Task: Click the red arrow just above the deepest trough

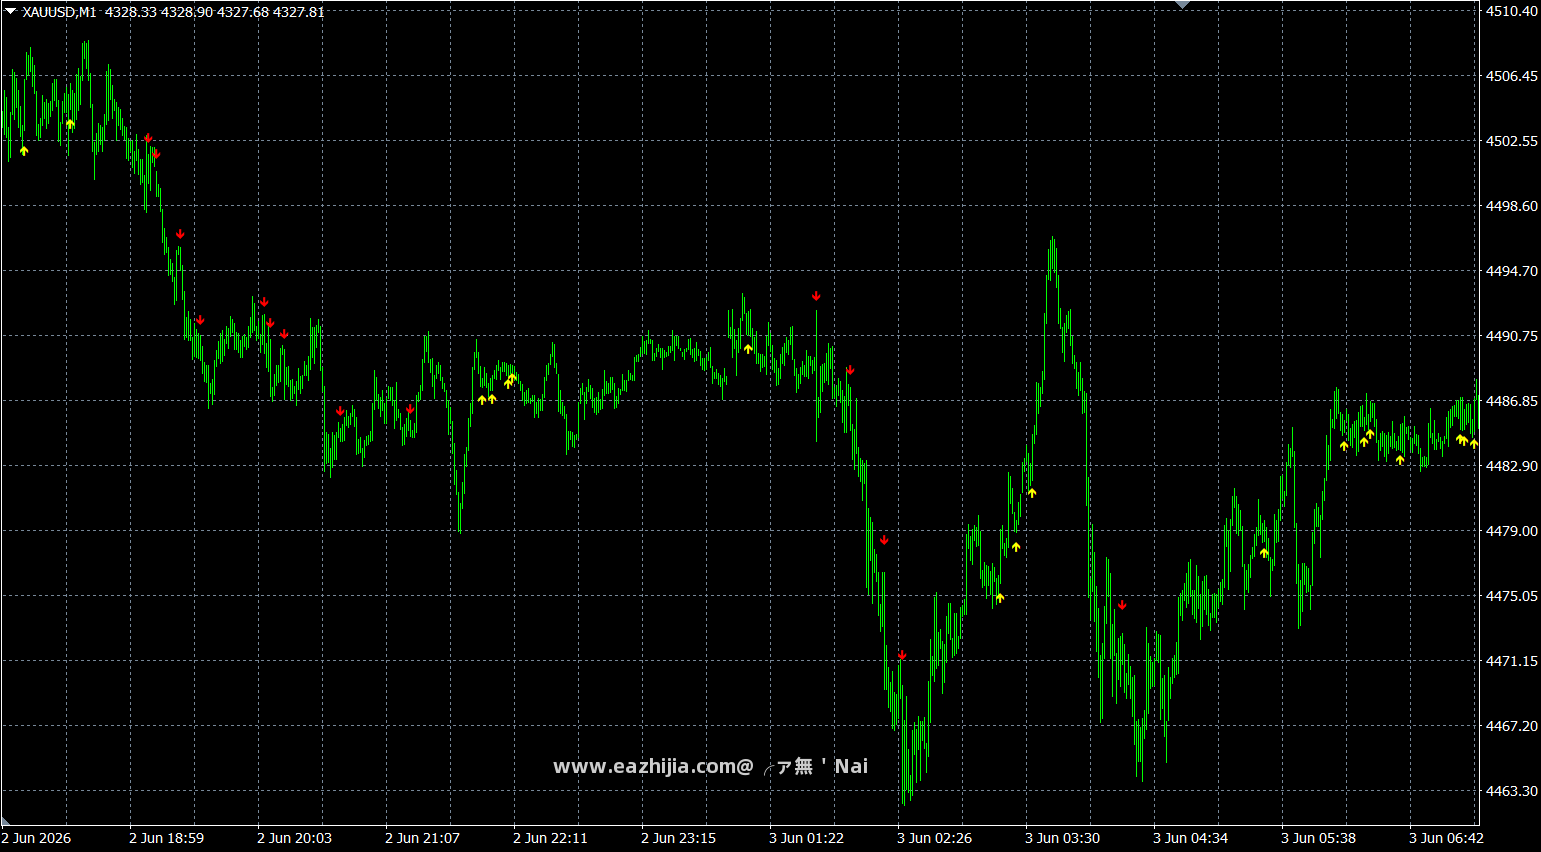Action: tap(902, 655)
